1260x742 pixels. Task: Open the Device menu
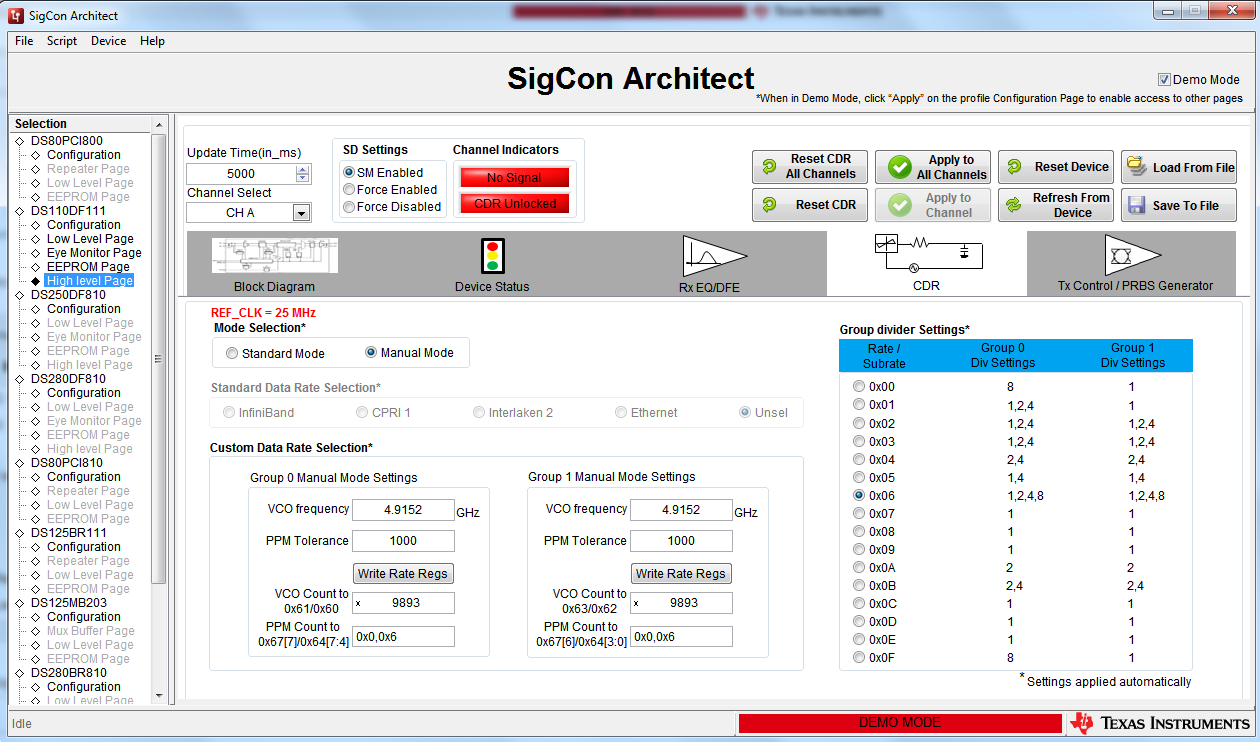pyautogui.click(x=108, y=41)
